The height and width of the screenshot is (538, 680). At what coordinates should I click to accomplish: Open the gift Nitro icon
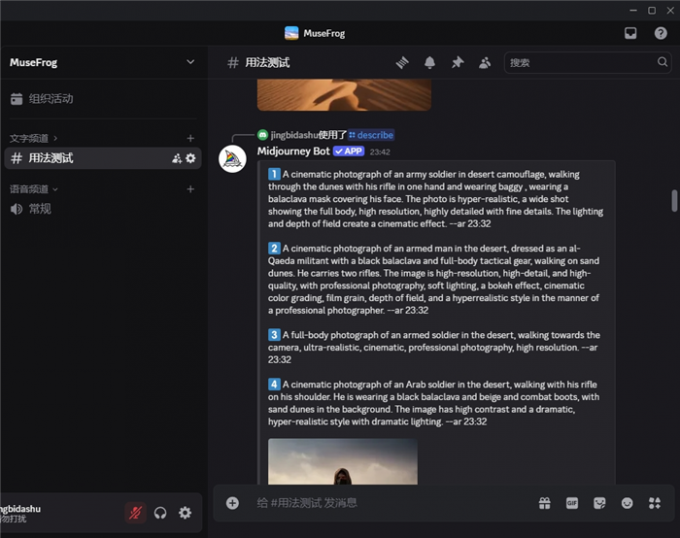coord(545,503)
